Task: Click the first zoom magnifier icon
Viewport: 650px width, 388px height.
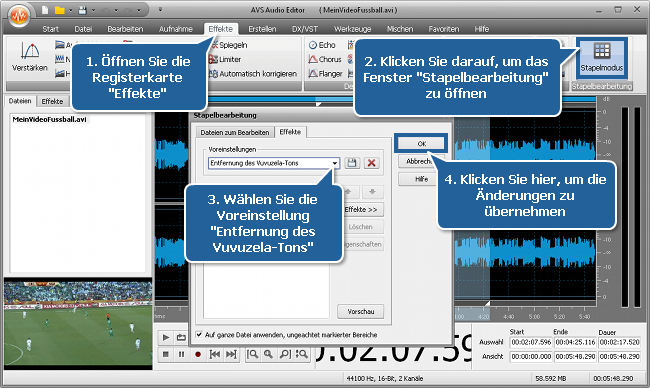Action: pyautogui.click(x=252, y=354)
